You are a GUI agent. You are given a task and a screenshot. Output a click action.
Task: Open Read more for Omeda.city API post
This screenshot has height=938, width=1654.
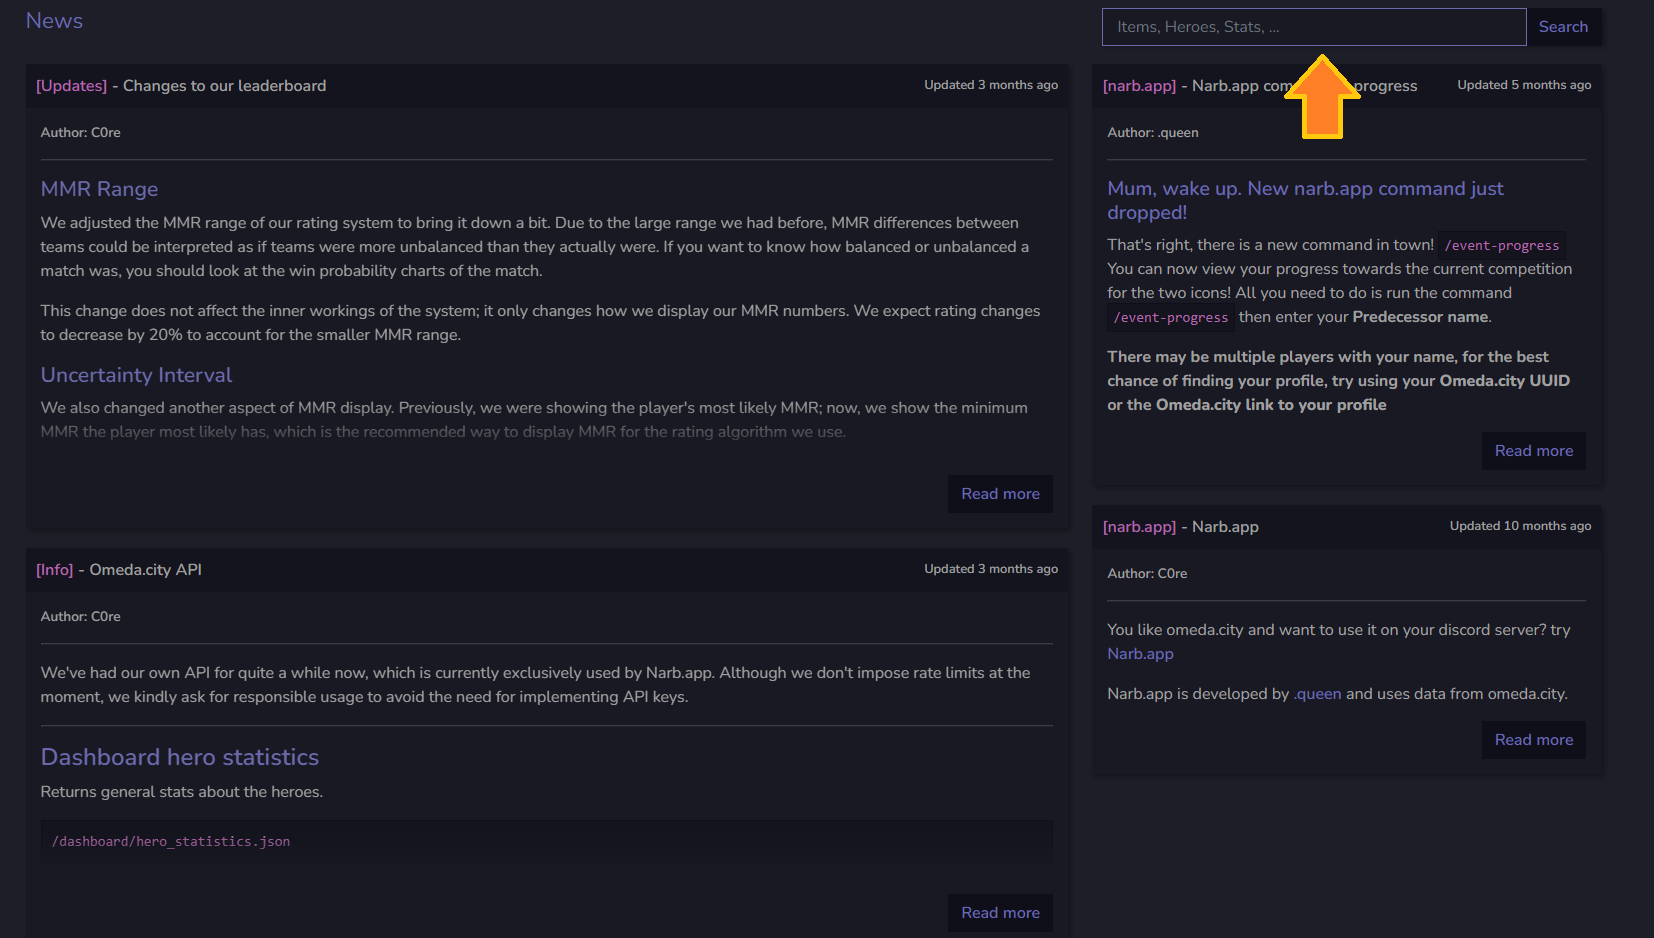coord(999,913)
